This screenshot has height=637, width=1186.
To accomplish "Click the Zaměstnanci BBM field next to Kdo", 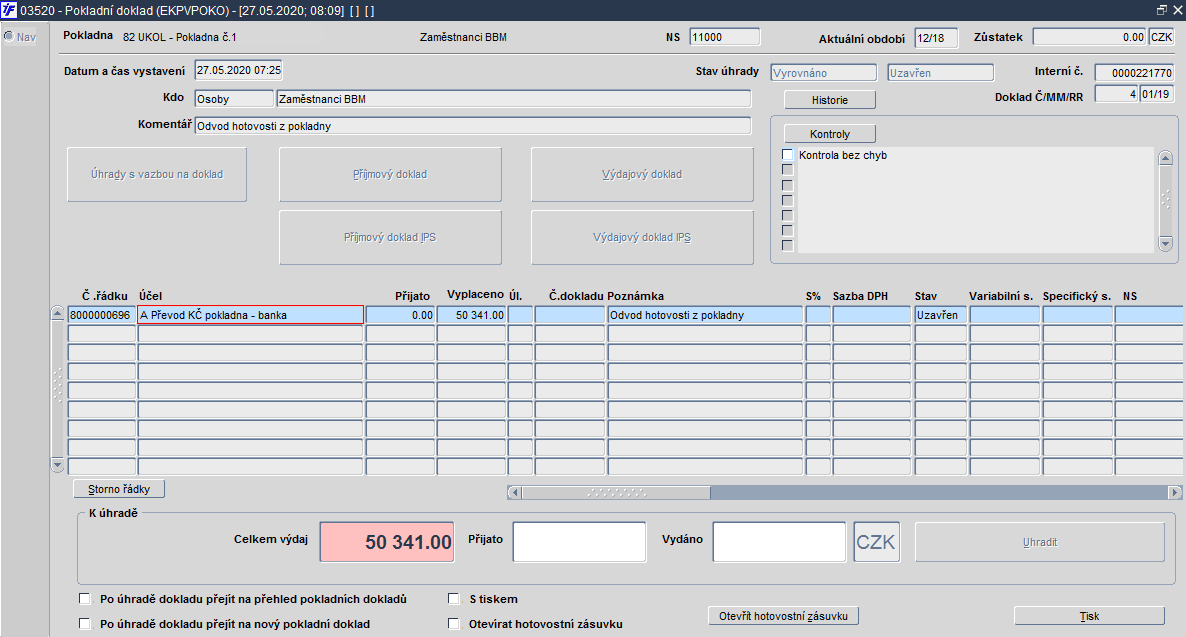I will 514,99.
